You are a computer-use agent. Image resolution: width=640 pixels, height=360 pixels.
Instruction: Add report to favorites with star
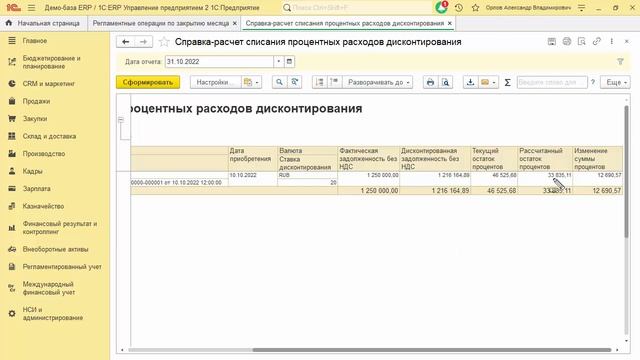click(164, 42)
